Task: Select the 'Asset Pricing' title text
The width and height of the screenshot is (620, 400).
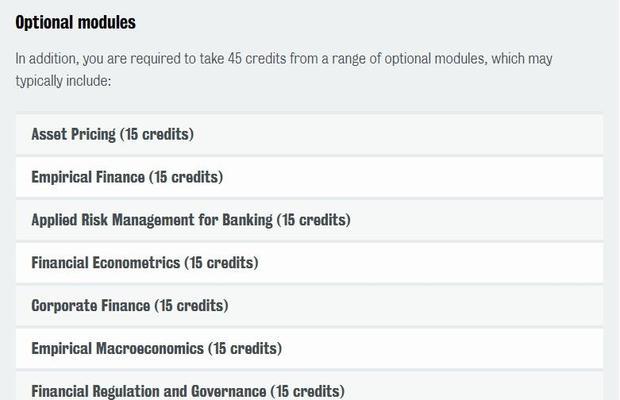Action: (x=74, y=134)
